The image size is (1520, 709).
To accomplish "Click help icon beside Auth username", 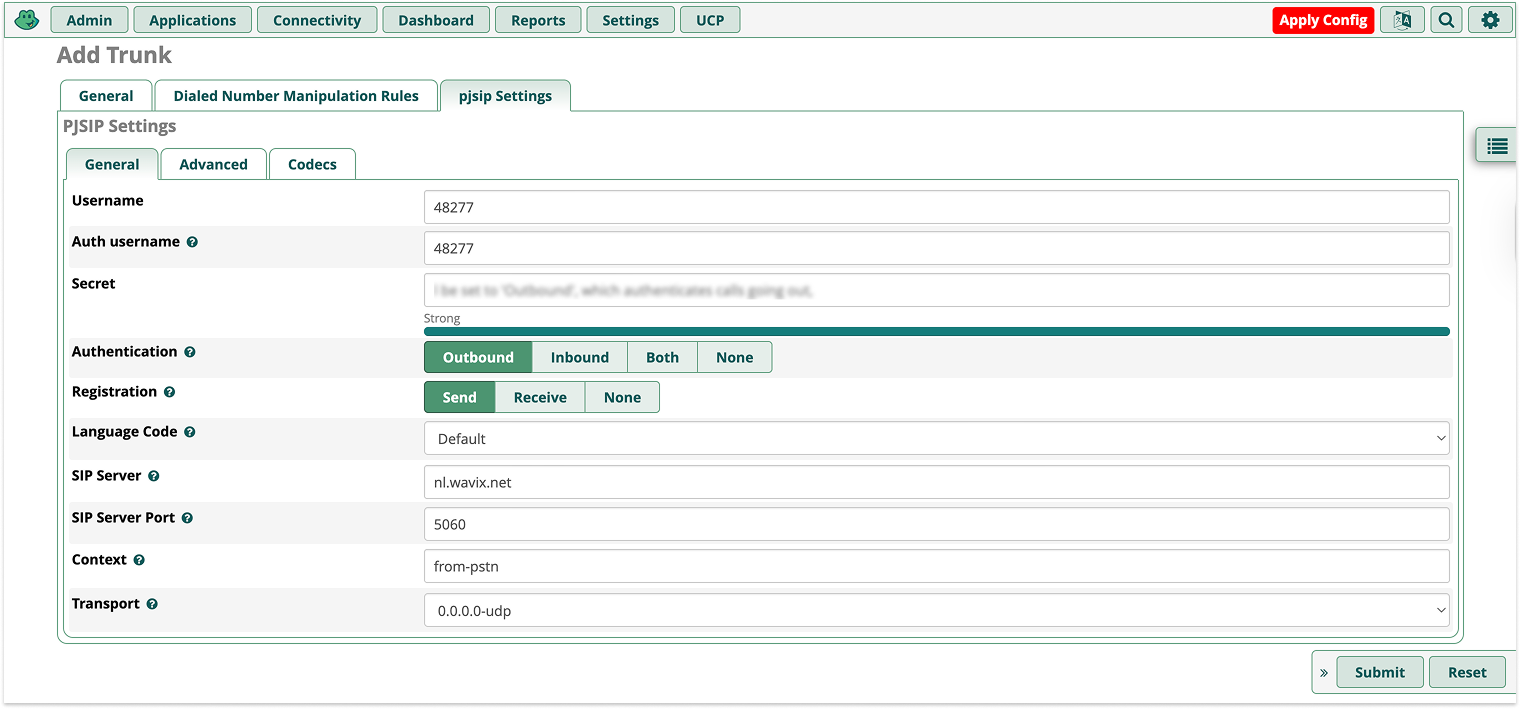I will 192,242.
